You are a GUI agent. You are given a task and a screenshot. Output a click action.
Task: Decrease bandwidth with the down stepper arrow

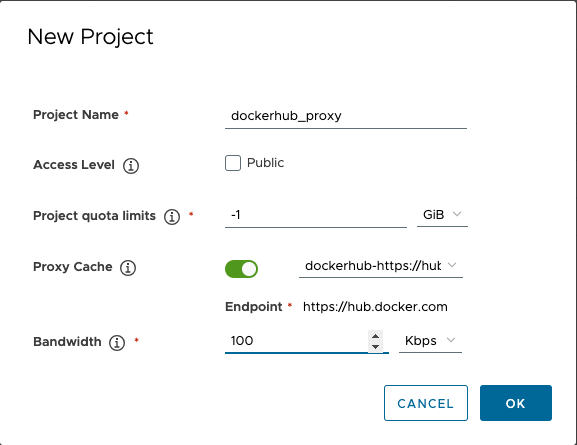[375, 347]
